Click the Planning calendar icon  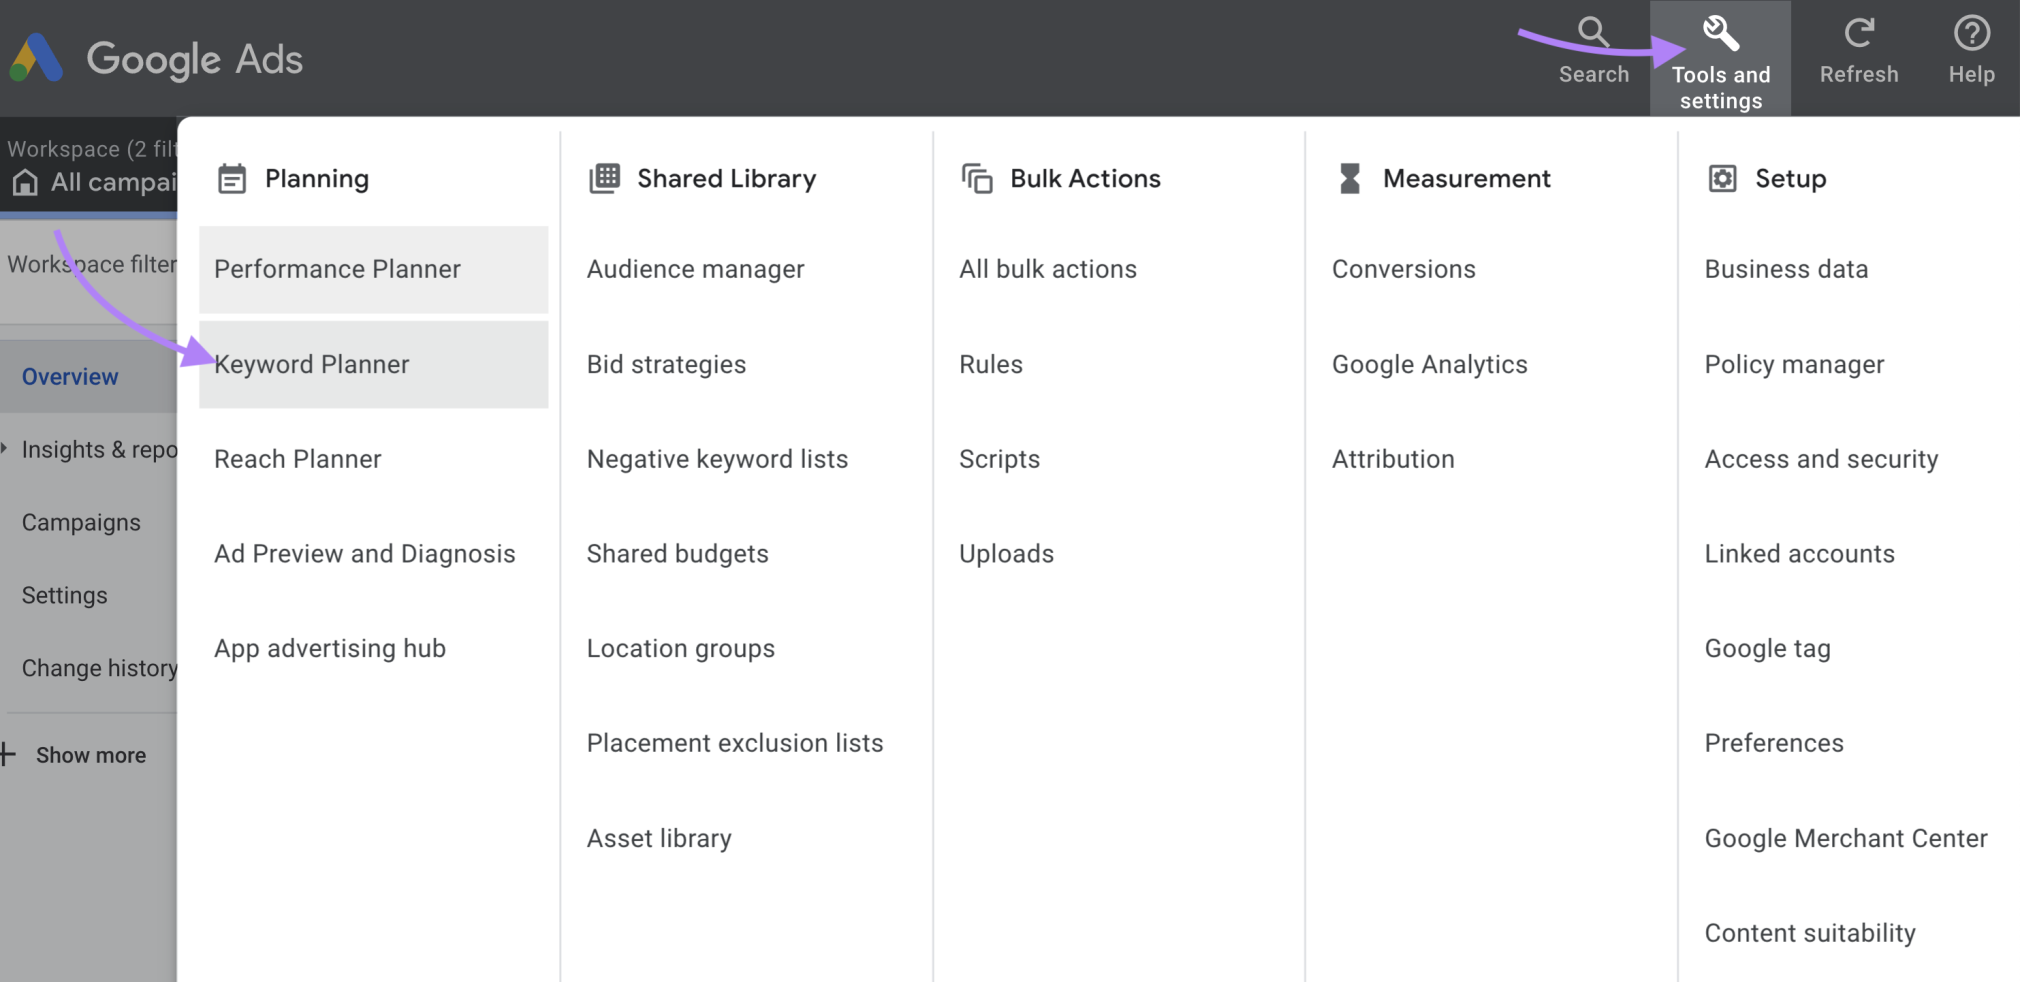click(x=232, y=179)
